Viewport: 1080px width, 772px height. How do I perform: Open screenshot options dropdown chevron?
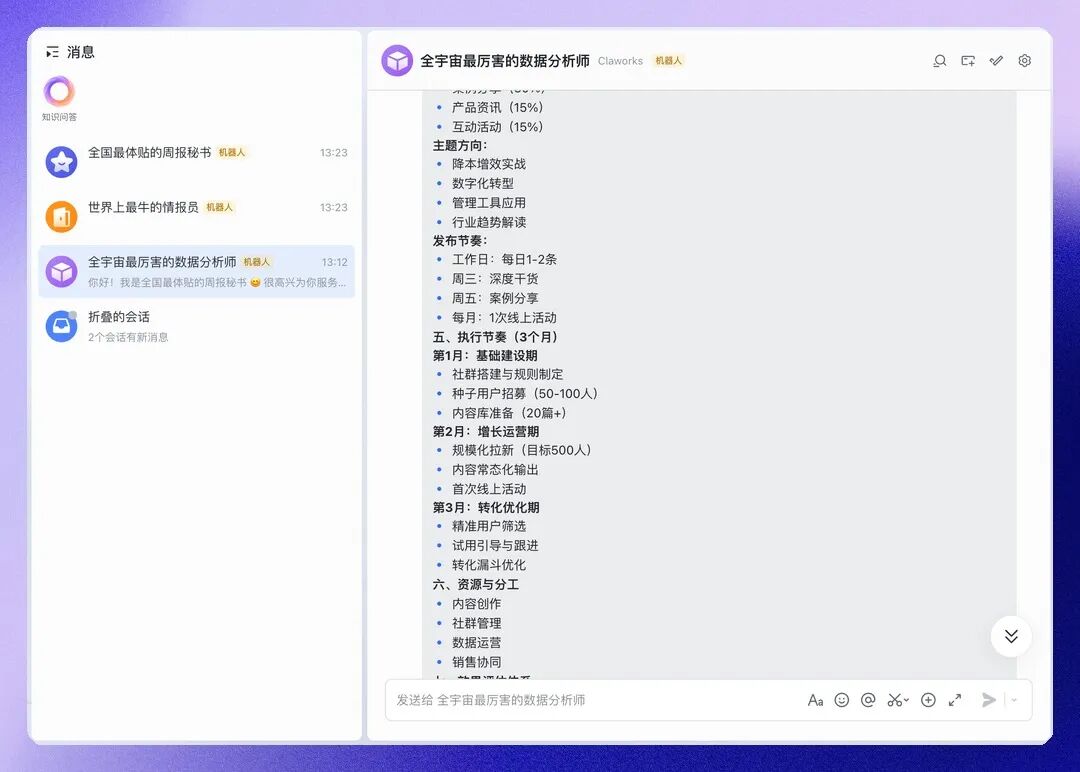click(906, 700)
